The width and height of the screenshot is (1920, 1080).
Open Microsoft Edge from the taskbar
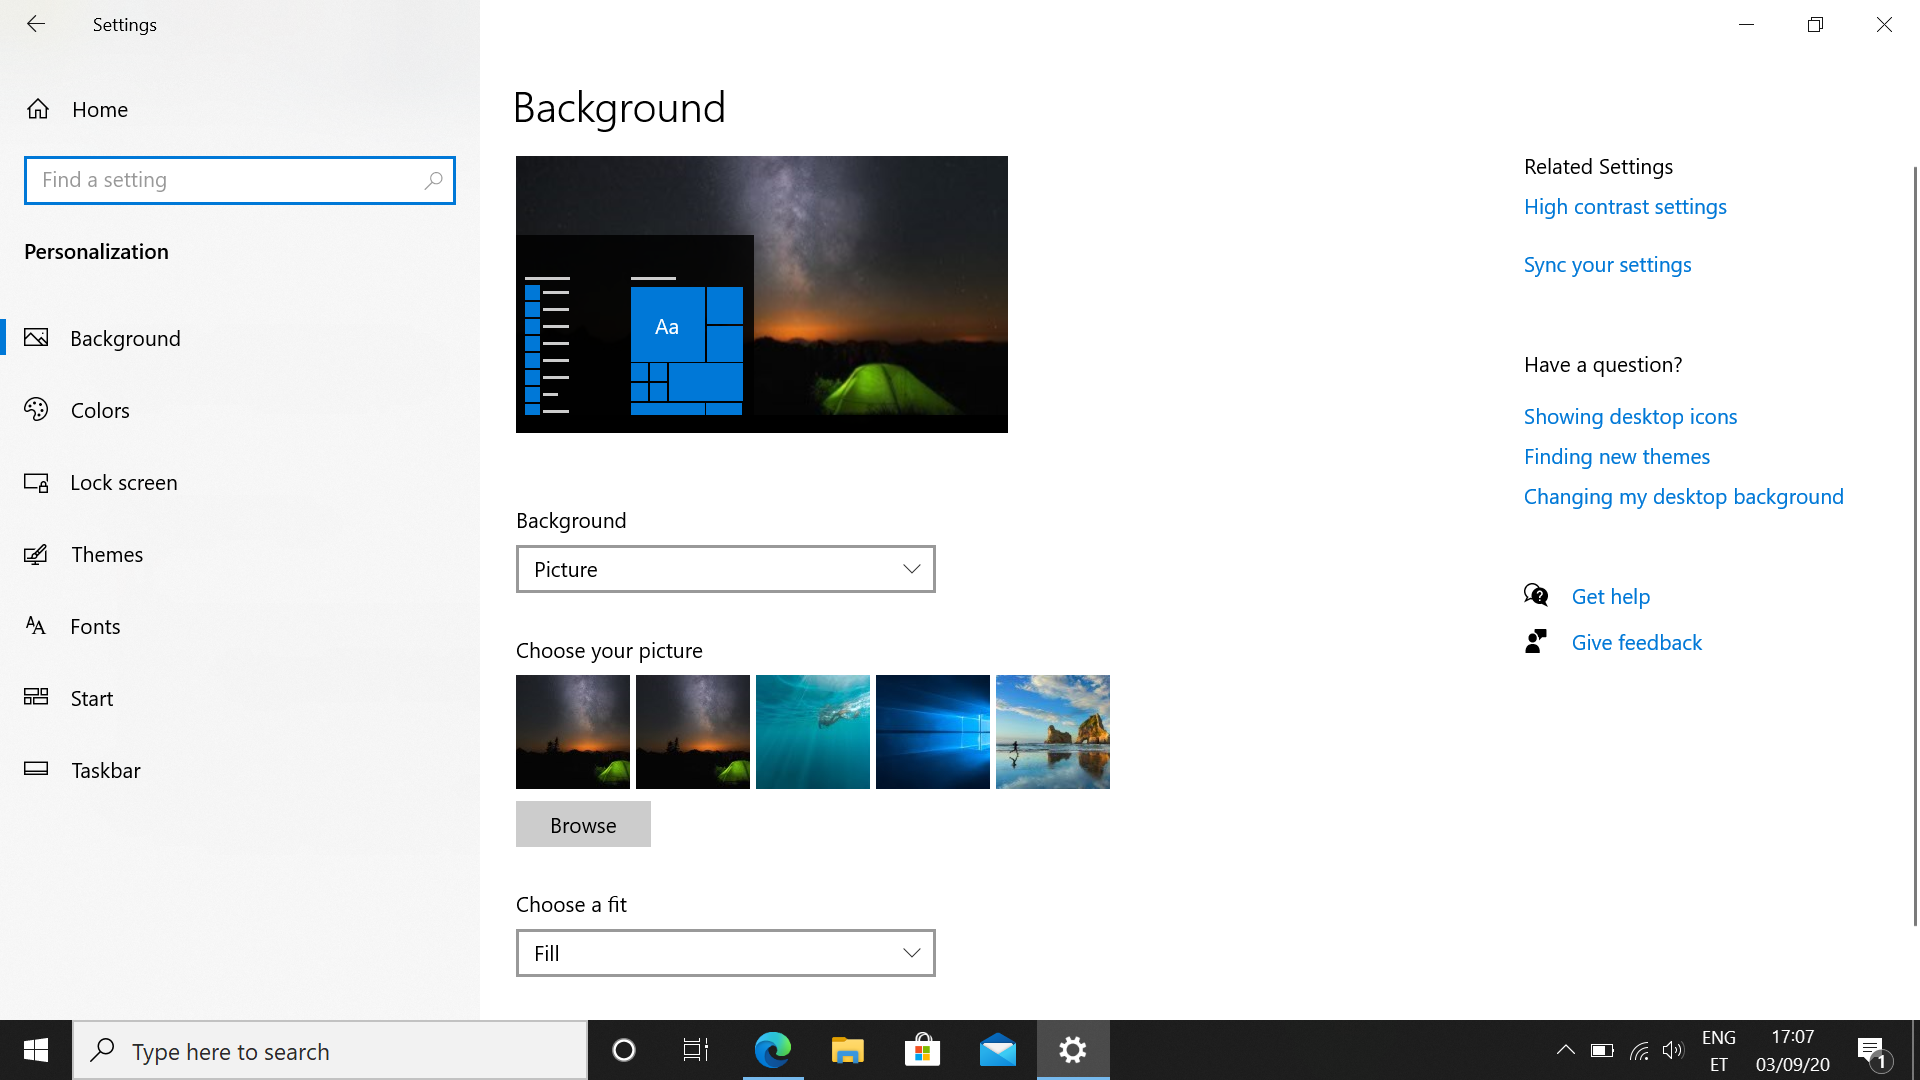point(772,1050)
